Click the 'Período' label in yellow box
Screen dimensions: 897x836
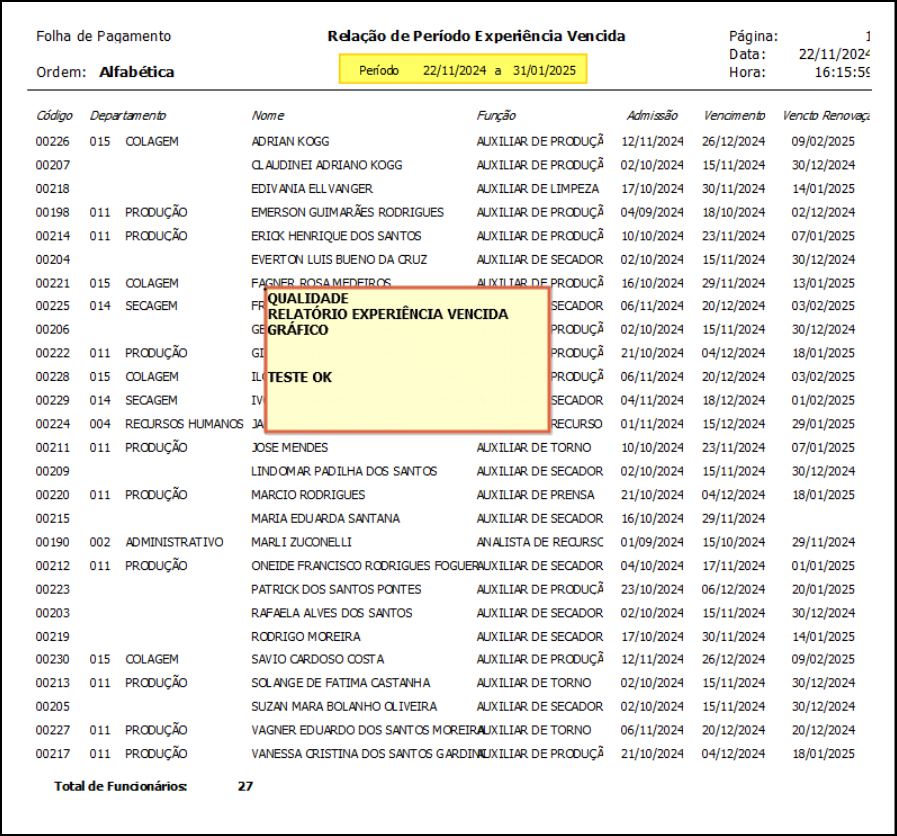379,70
